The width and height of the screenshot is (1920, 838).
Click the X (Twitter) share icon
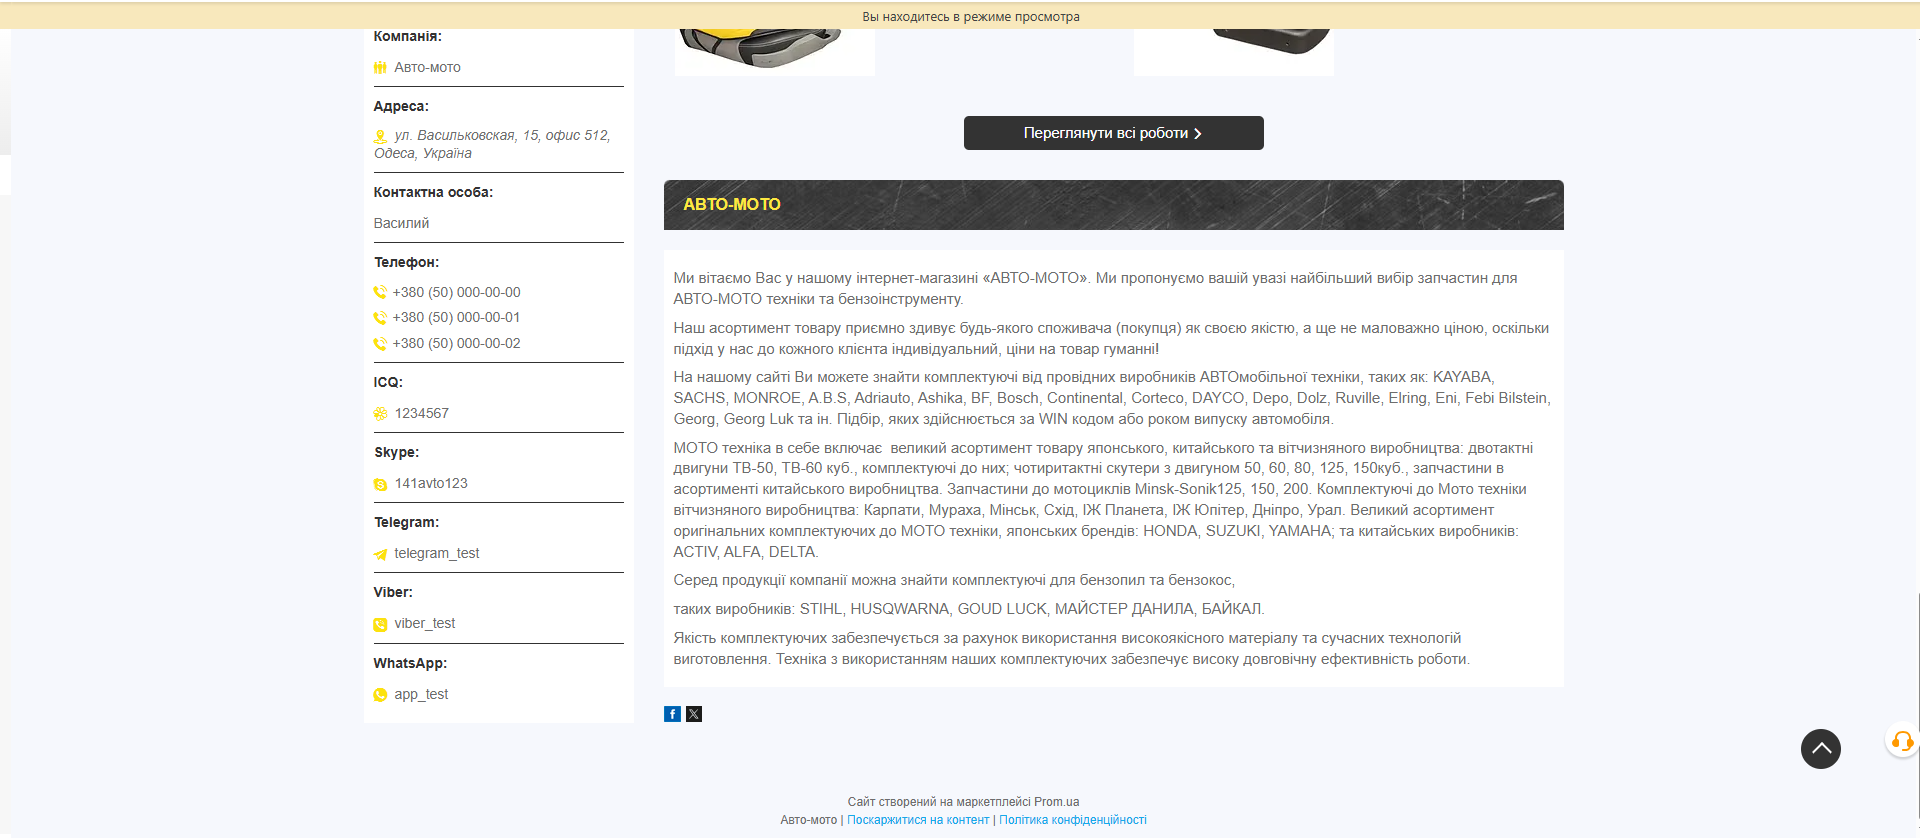pos(694,714)
